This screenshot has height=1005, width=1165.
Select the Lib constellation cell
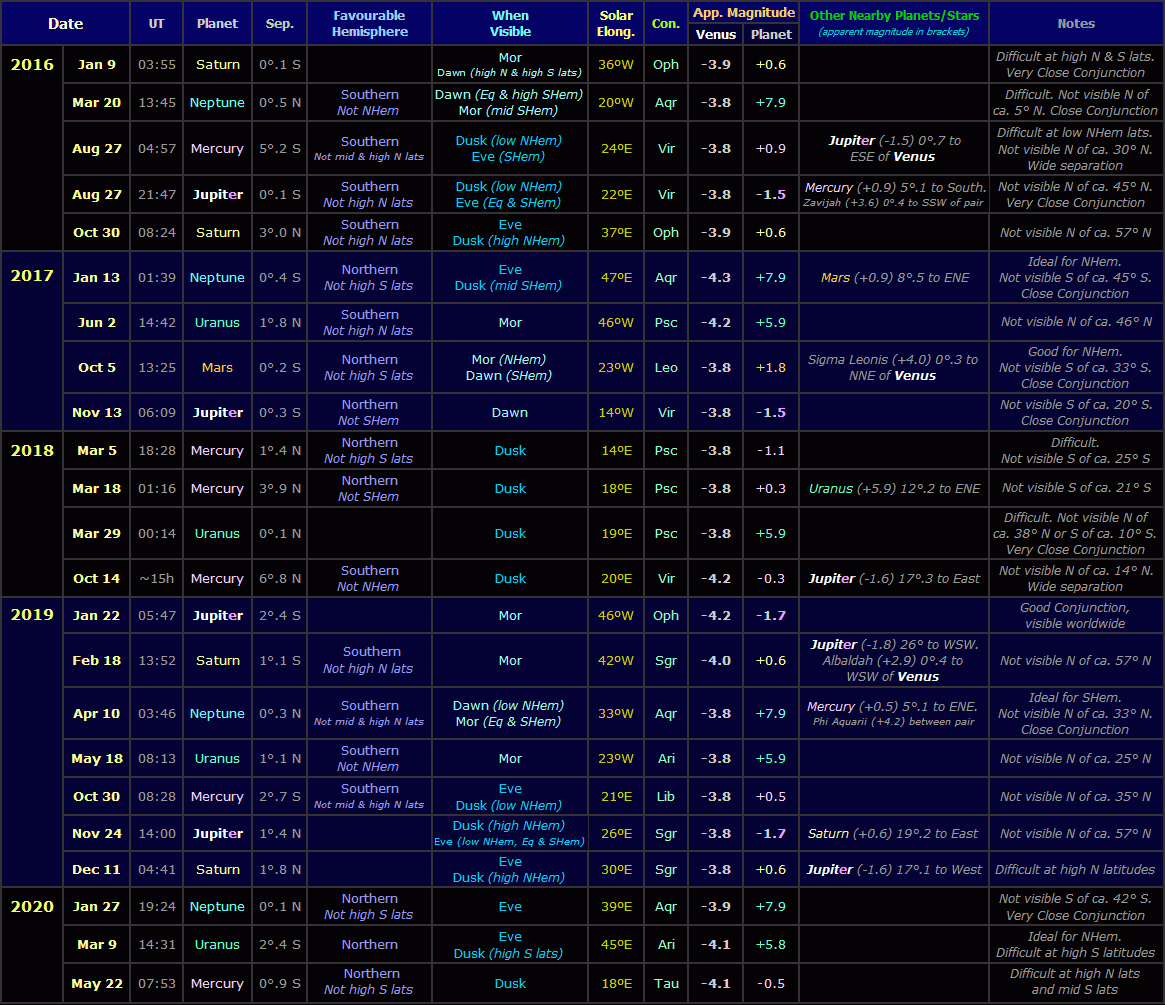(x=665, y=796)
